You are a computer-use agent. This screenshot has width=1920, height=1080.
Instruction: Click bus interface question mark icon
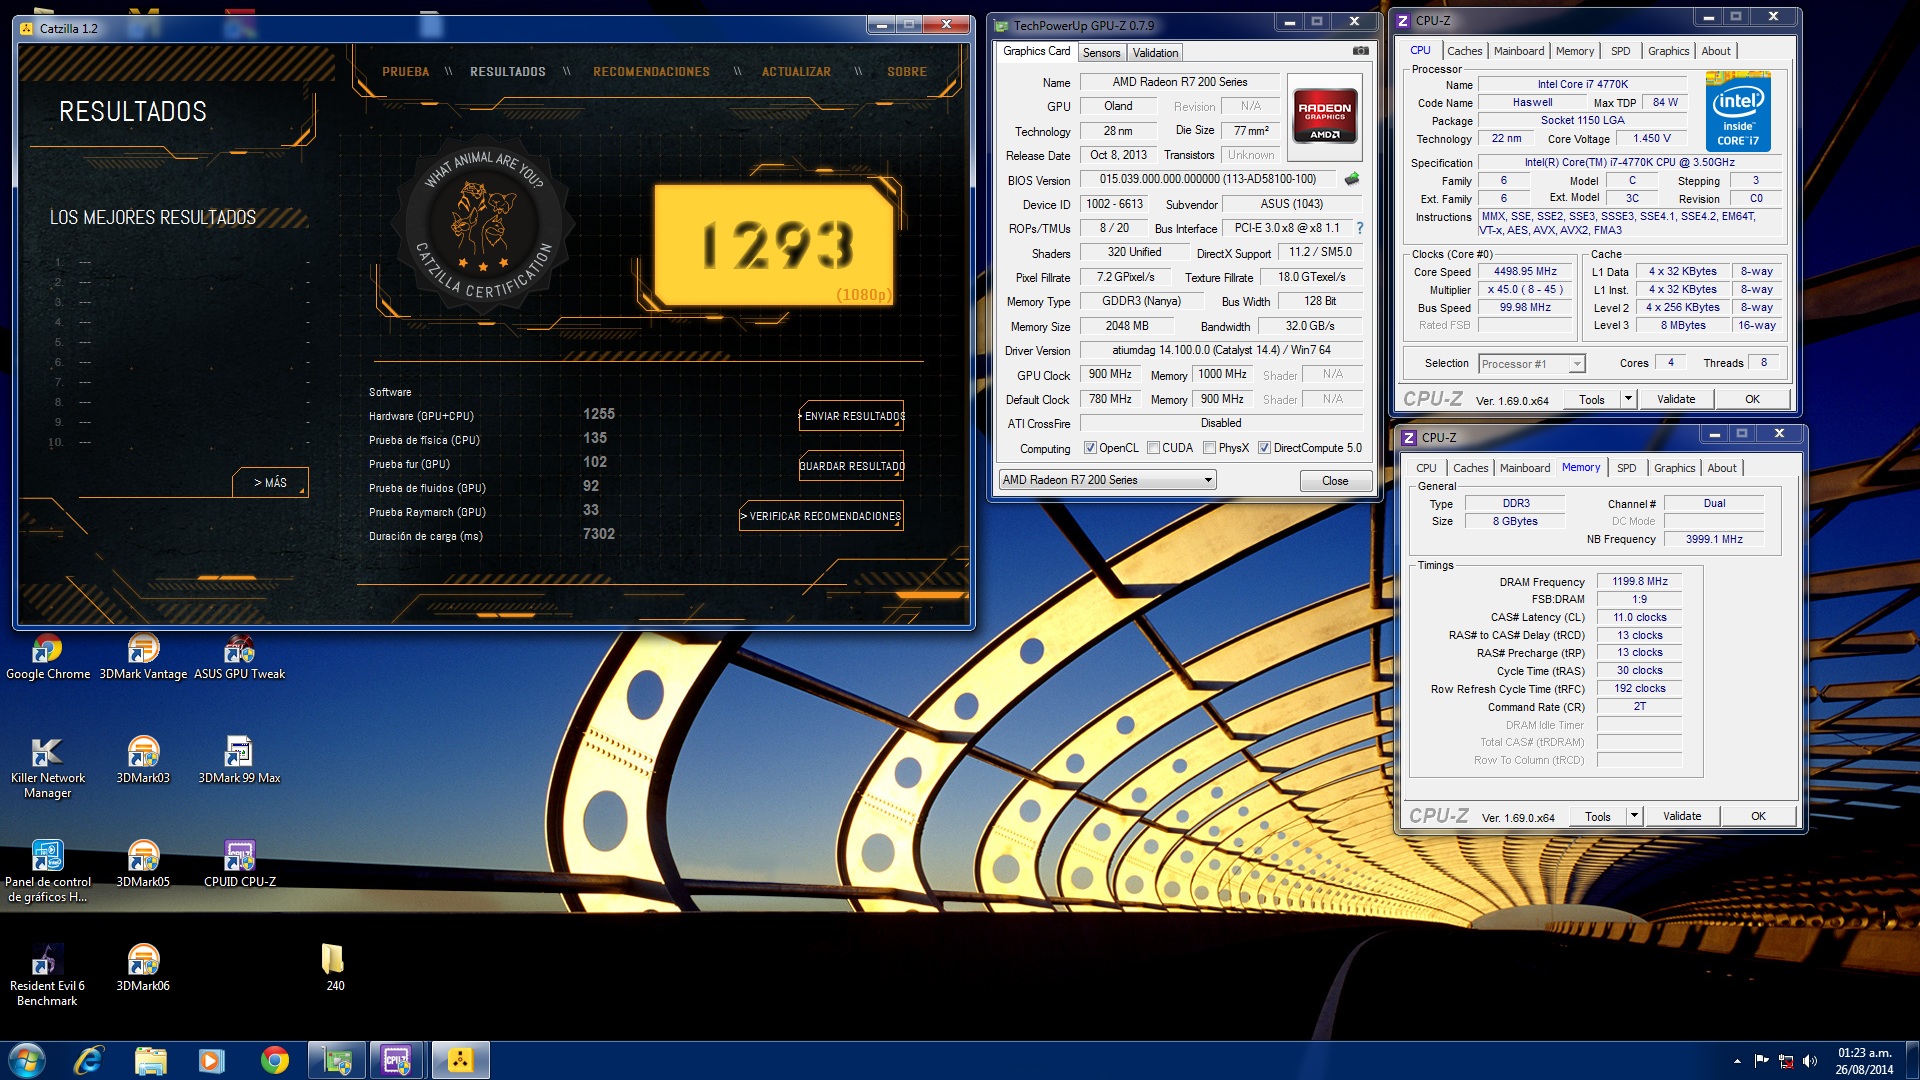pyautogui.click(x=1360, y=228)
